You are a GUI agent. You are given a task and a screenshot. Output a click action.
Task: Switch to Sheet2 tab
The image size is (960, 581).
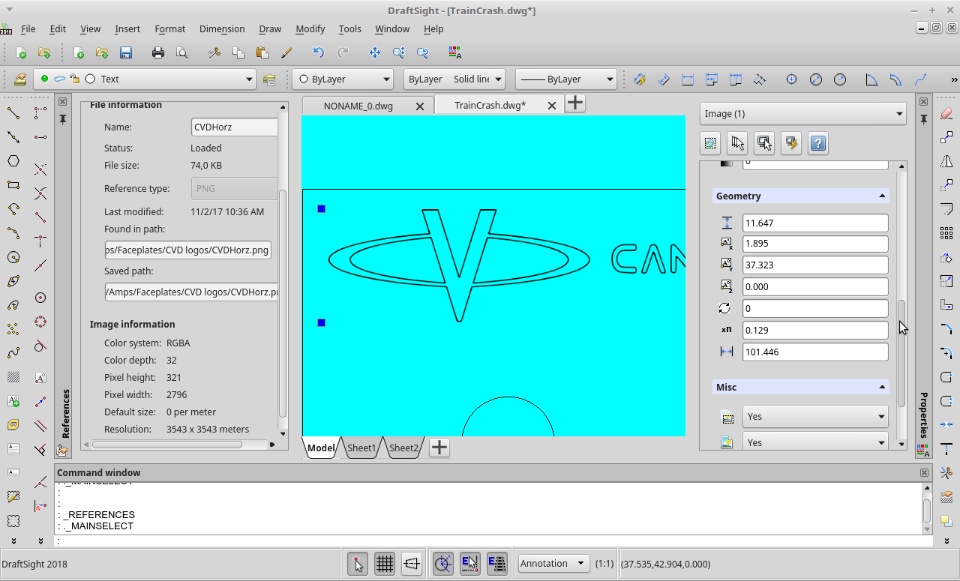[403, 448]
